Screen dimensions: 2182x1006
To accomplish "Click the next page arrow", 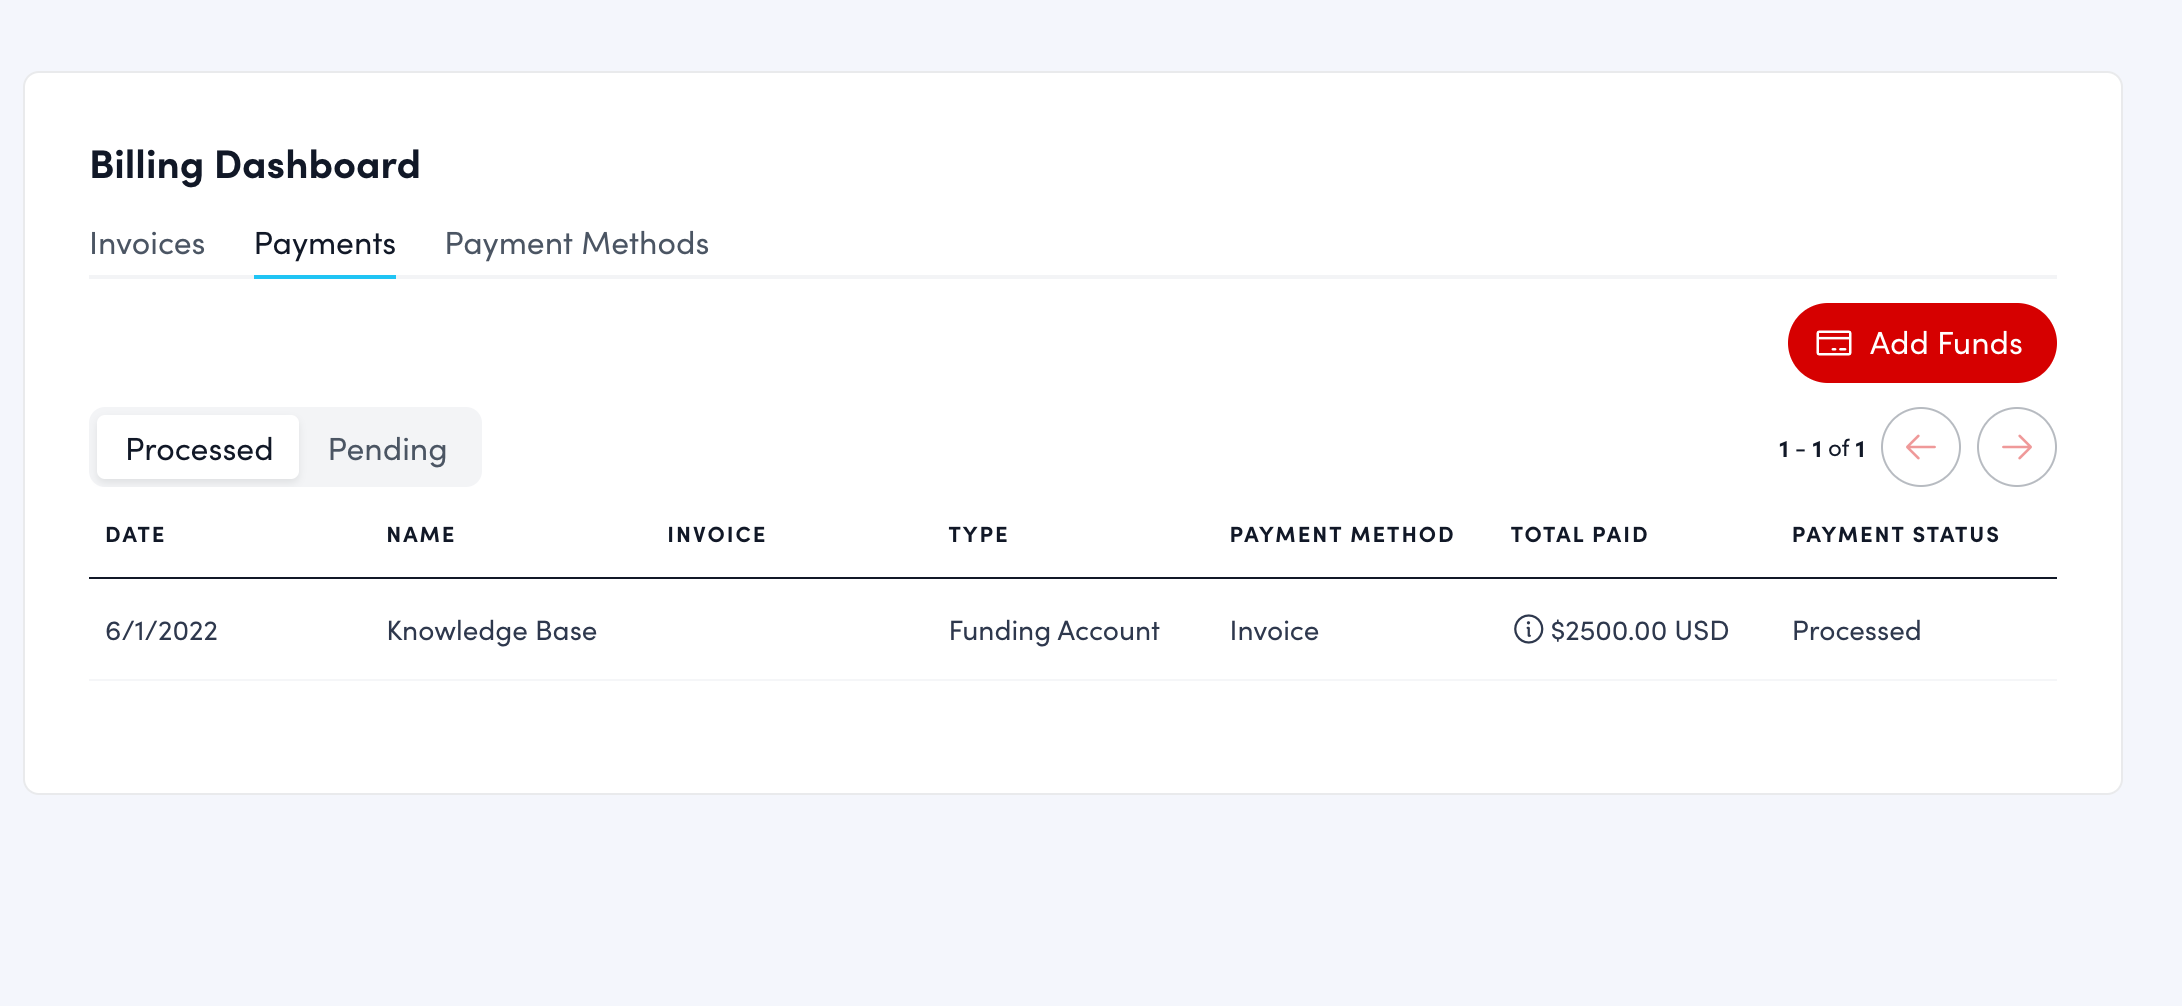I will [x=2016, y=447].
